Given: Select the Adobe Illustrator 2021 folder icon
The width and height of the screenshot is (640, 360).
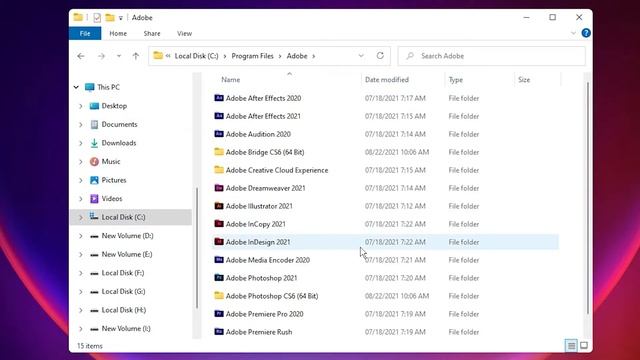Looking at the screenshot, I should pyautogui.click(x=219, y=206).
